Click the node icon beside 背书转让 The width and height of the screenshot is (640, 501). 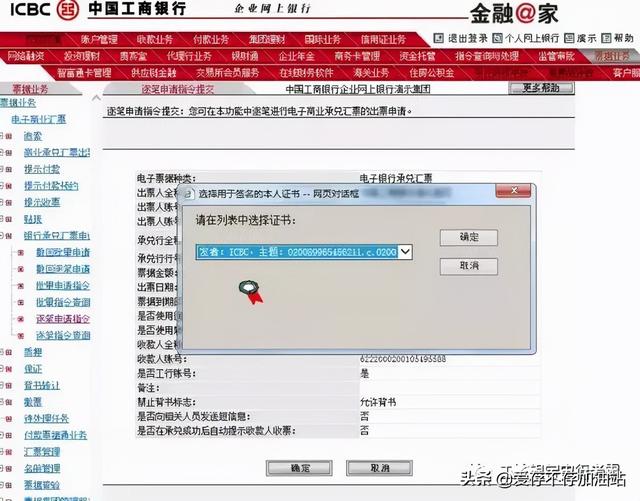9,385
